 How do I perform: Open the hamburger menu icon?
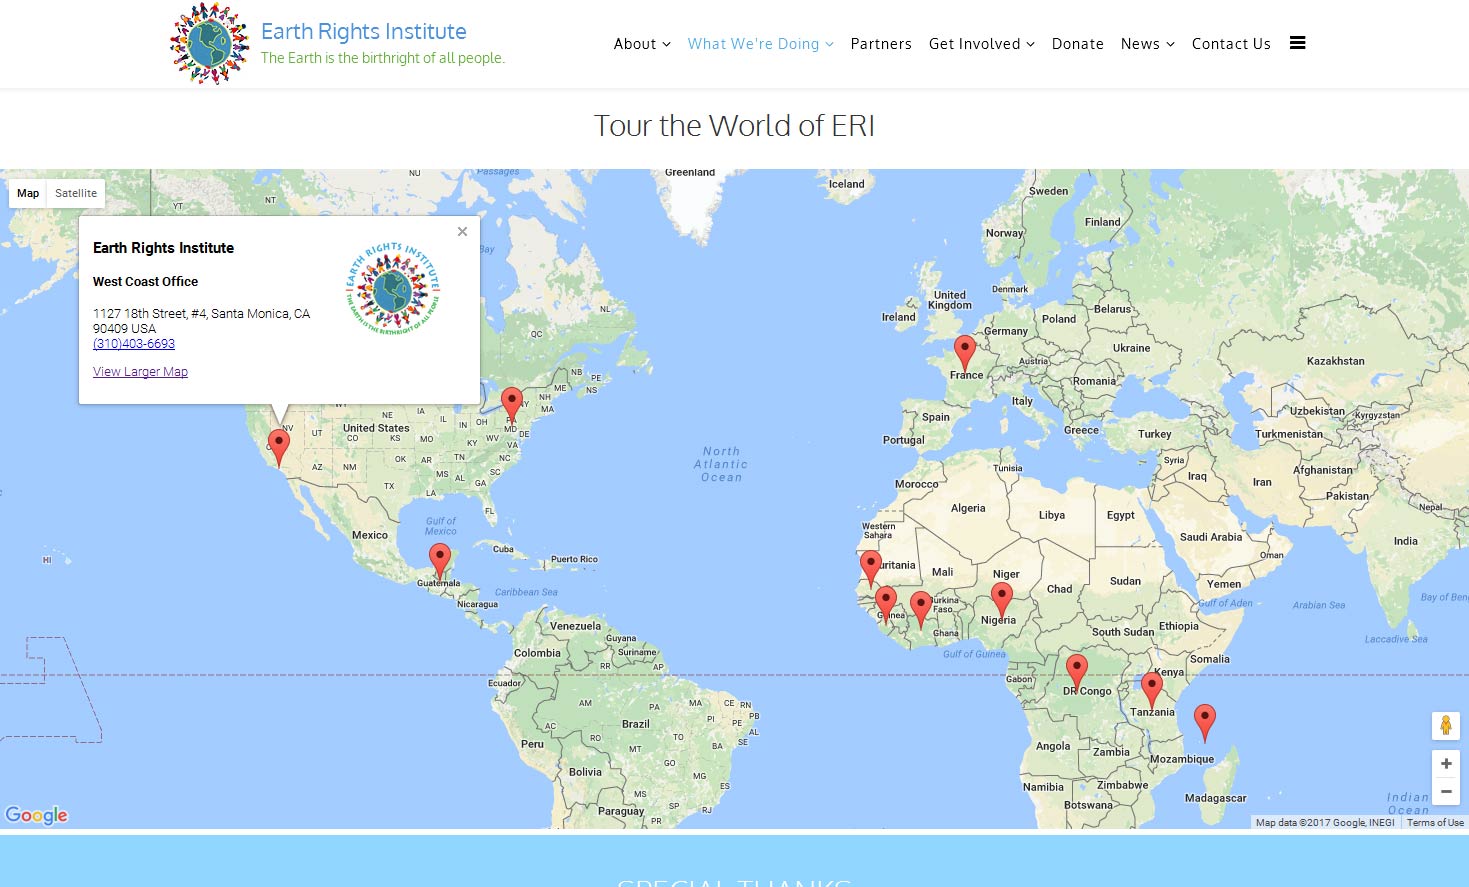1297,43
